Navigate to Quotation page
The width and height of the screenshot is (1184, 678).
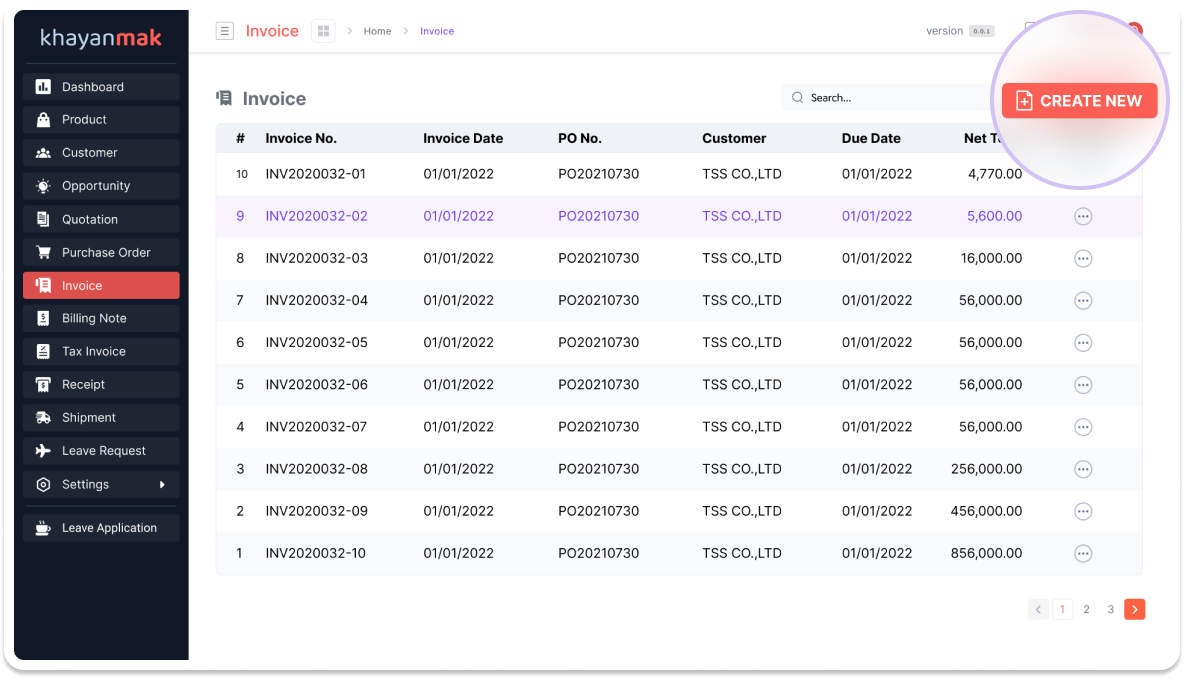coord(101,219)
